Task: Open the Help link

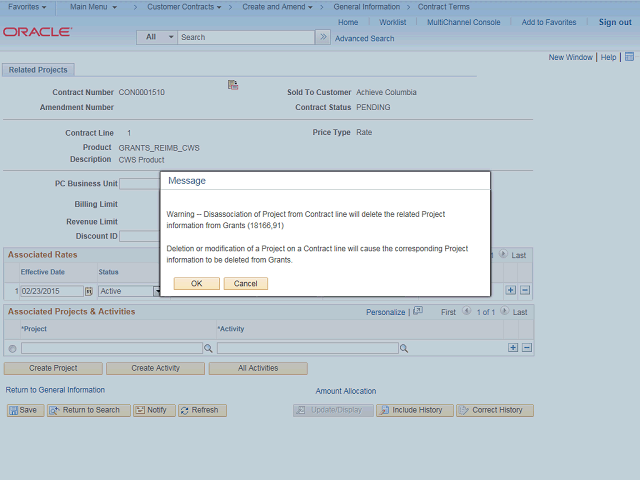Action: [x=608, y=57]
